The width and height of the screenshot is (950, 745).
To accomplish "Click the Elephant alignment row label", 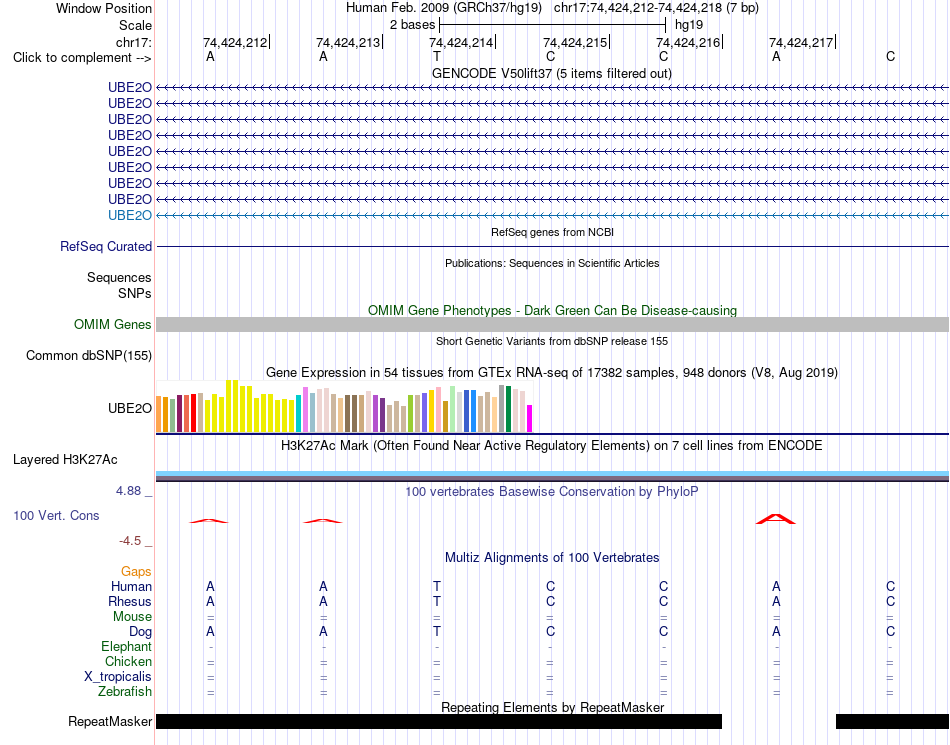I will point(126,646).
